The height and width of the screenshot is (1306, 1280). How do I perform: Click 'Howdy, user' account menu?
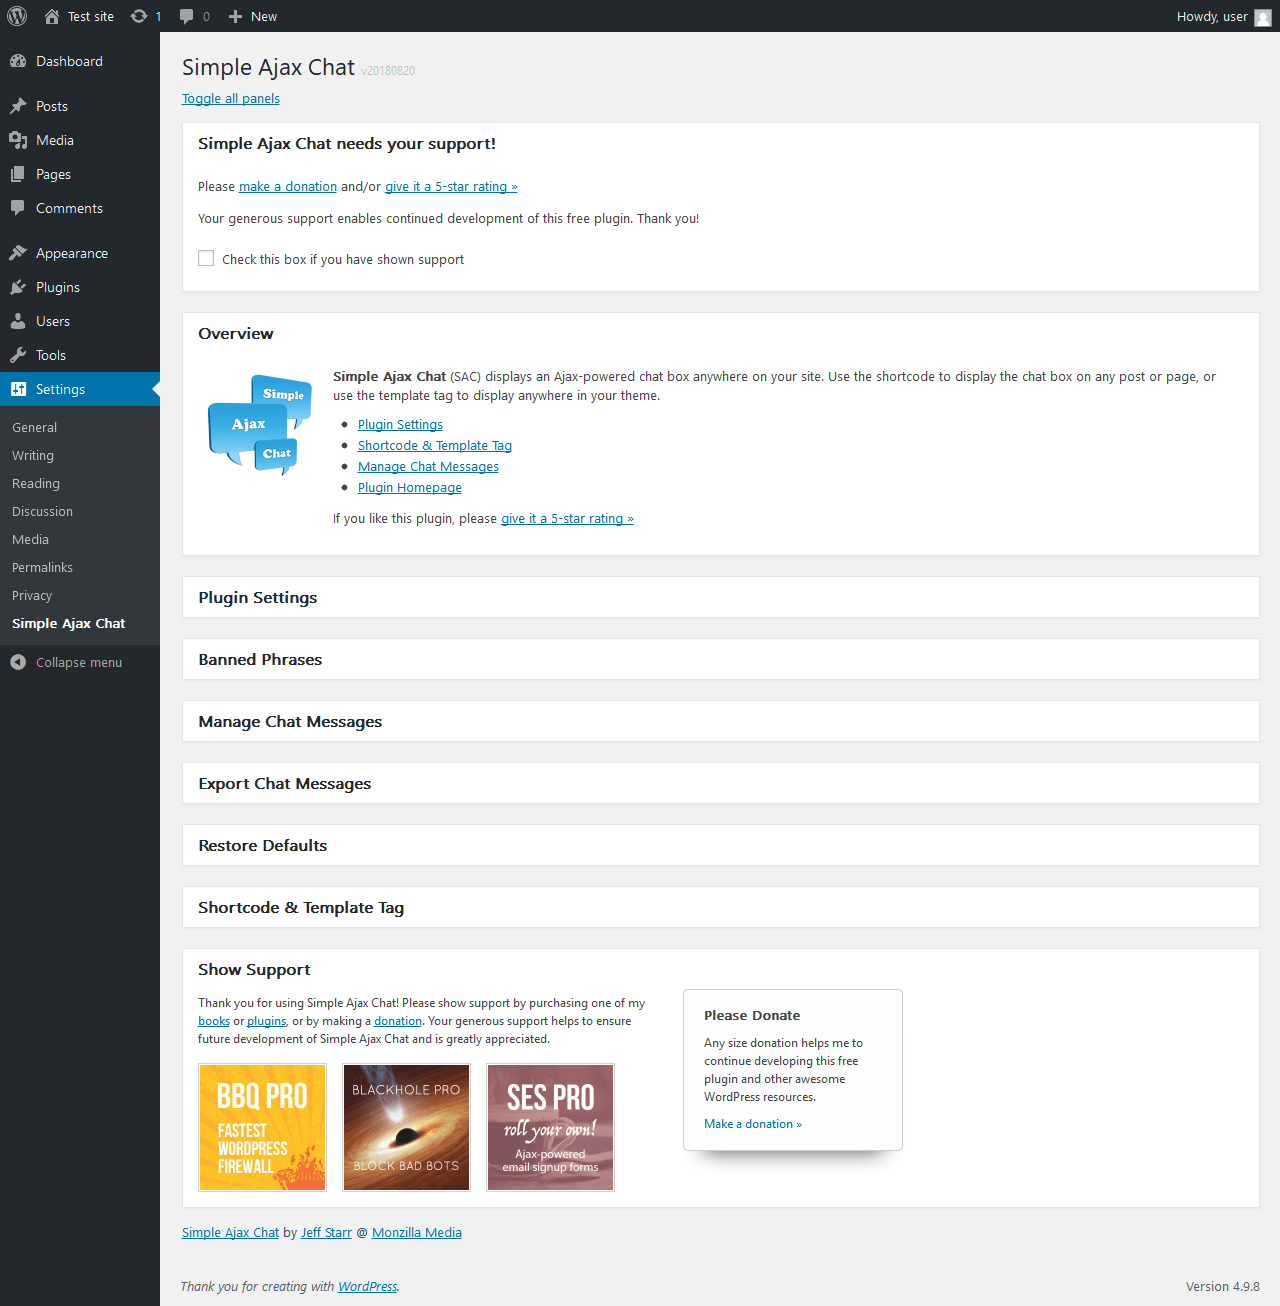(1223, 16)
